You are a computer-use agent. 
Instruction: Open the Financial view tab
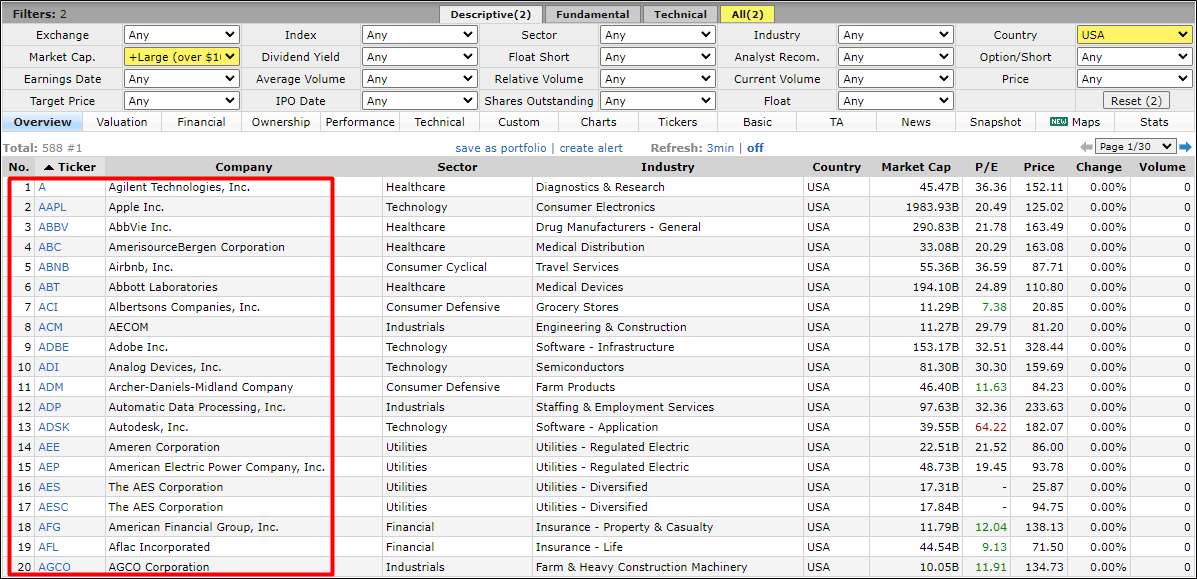(x=202, y=122)
